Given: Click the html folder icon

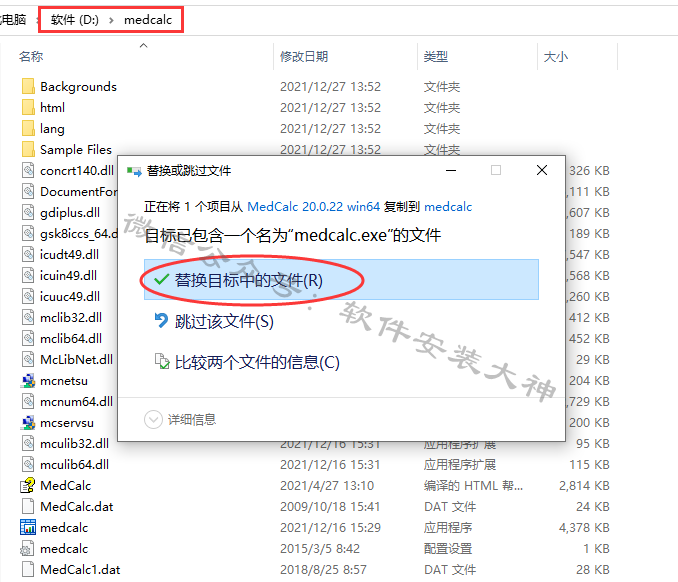Looking at the screenshot, I should 28,107.
